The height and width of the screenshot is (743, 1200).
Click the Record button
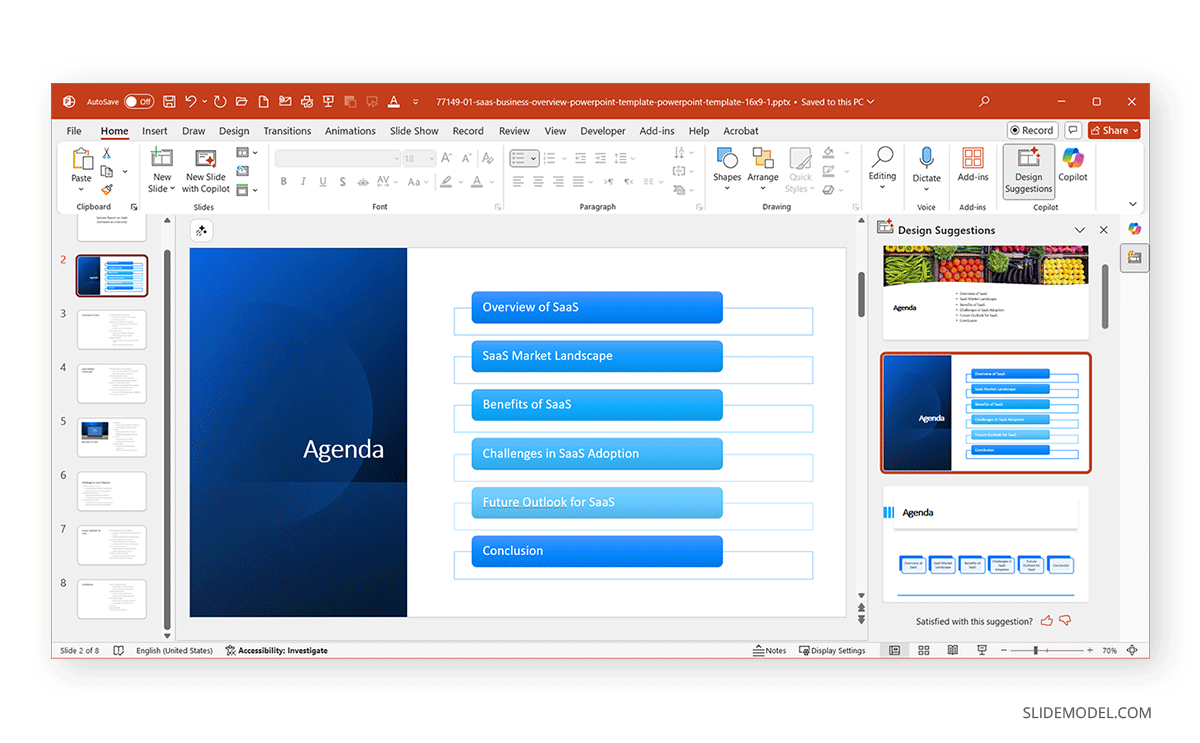click(1032, 130)
